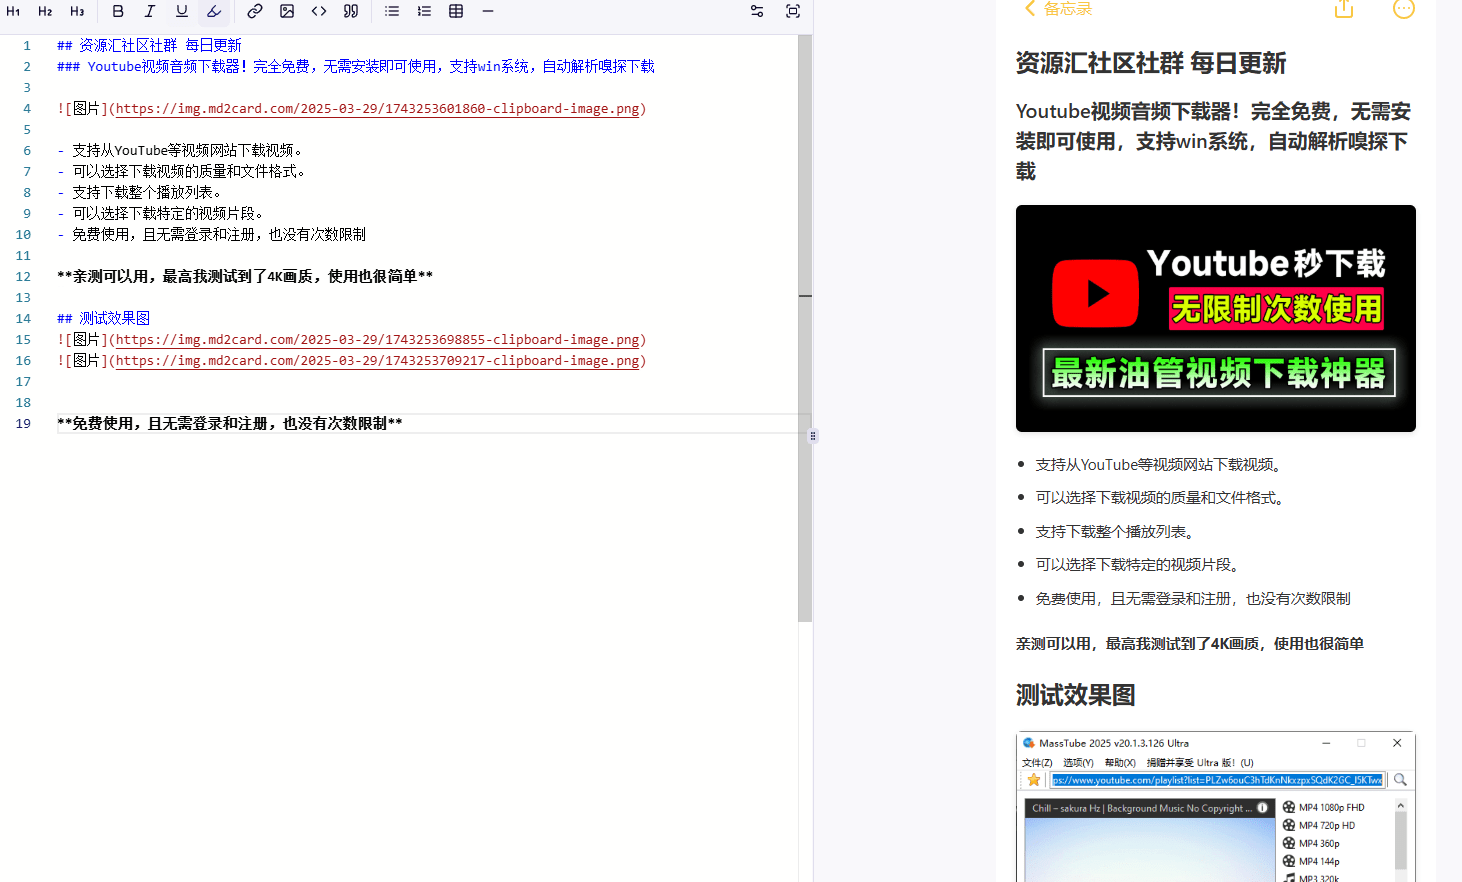This screenshot has height=882, width=1462.
Task: Insert a code block
Action: tap(319, 11)
